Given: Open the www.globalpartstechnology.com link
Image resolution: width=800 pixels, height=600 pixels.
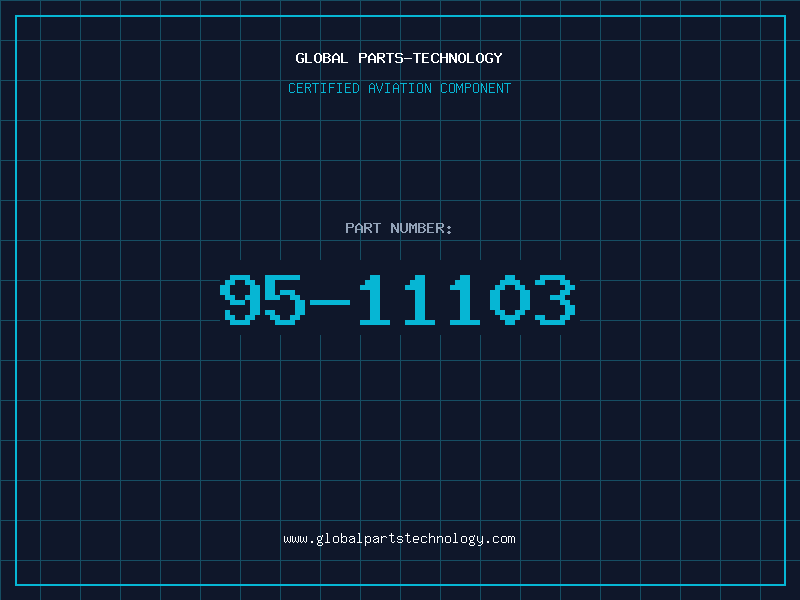Looking at the screenshot, I should 399,539.
